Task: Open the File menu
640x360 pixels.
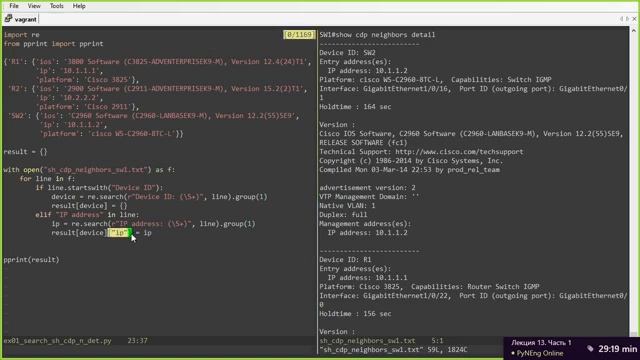Action: coord(14,6)
